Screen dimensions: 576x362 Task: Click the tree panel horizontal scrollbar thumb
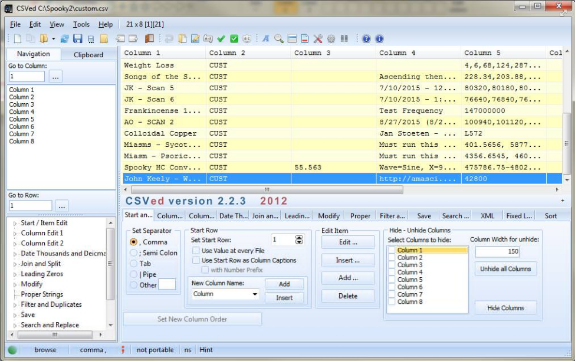tap(55, 335)
